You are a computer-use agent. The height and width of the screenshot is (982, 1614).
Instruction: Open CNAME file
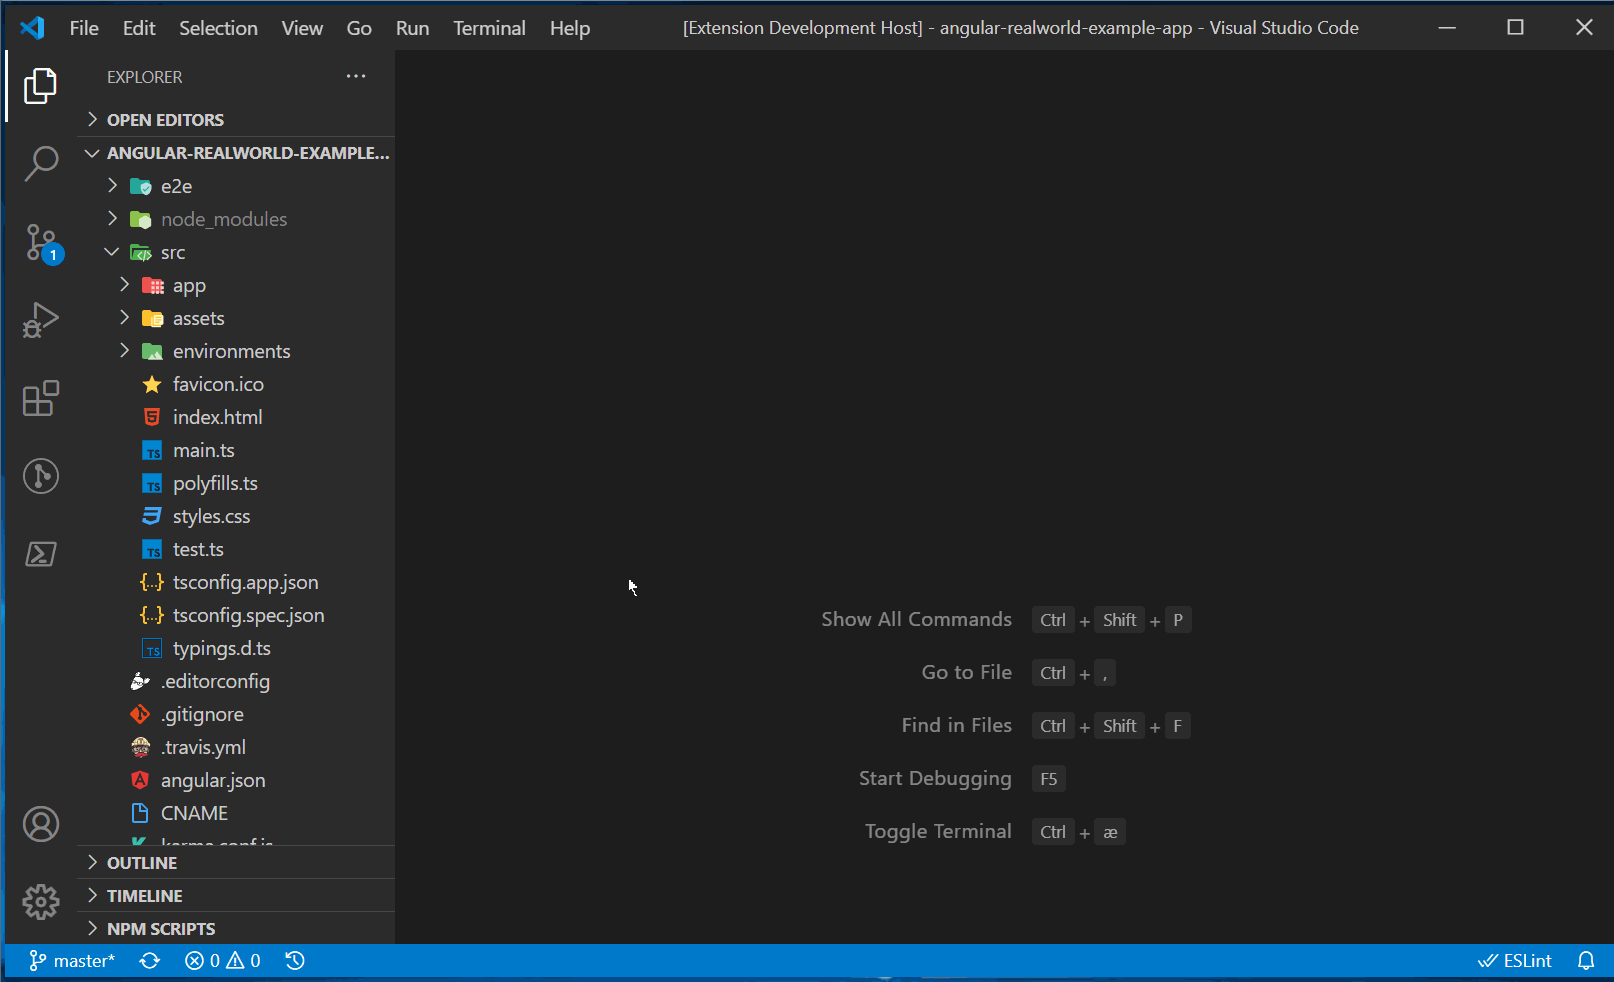(x=236, y=813)
